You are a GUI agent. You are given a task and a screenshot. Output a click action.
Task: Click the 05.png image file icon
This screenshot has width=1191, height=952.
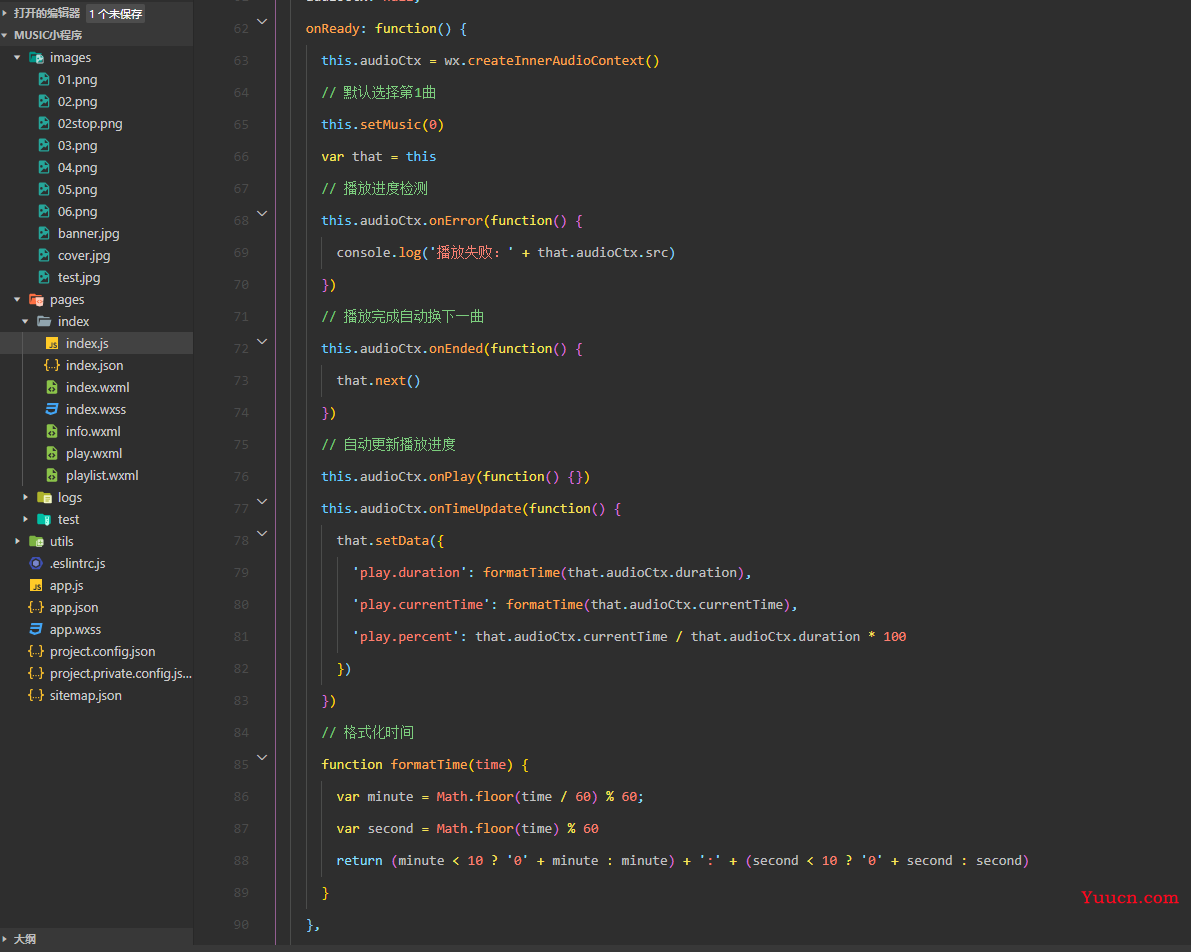[x=44, y=189]
